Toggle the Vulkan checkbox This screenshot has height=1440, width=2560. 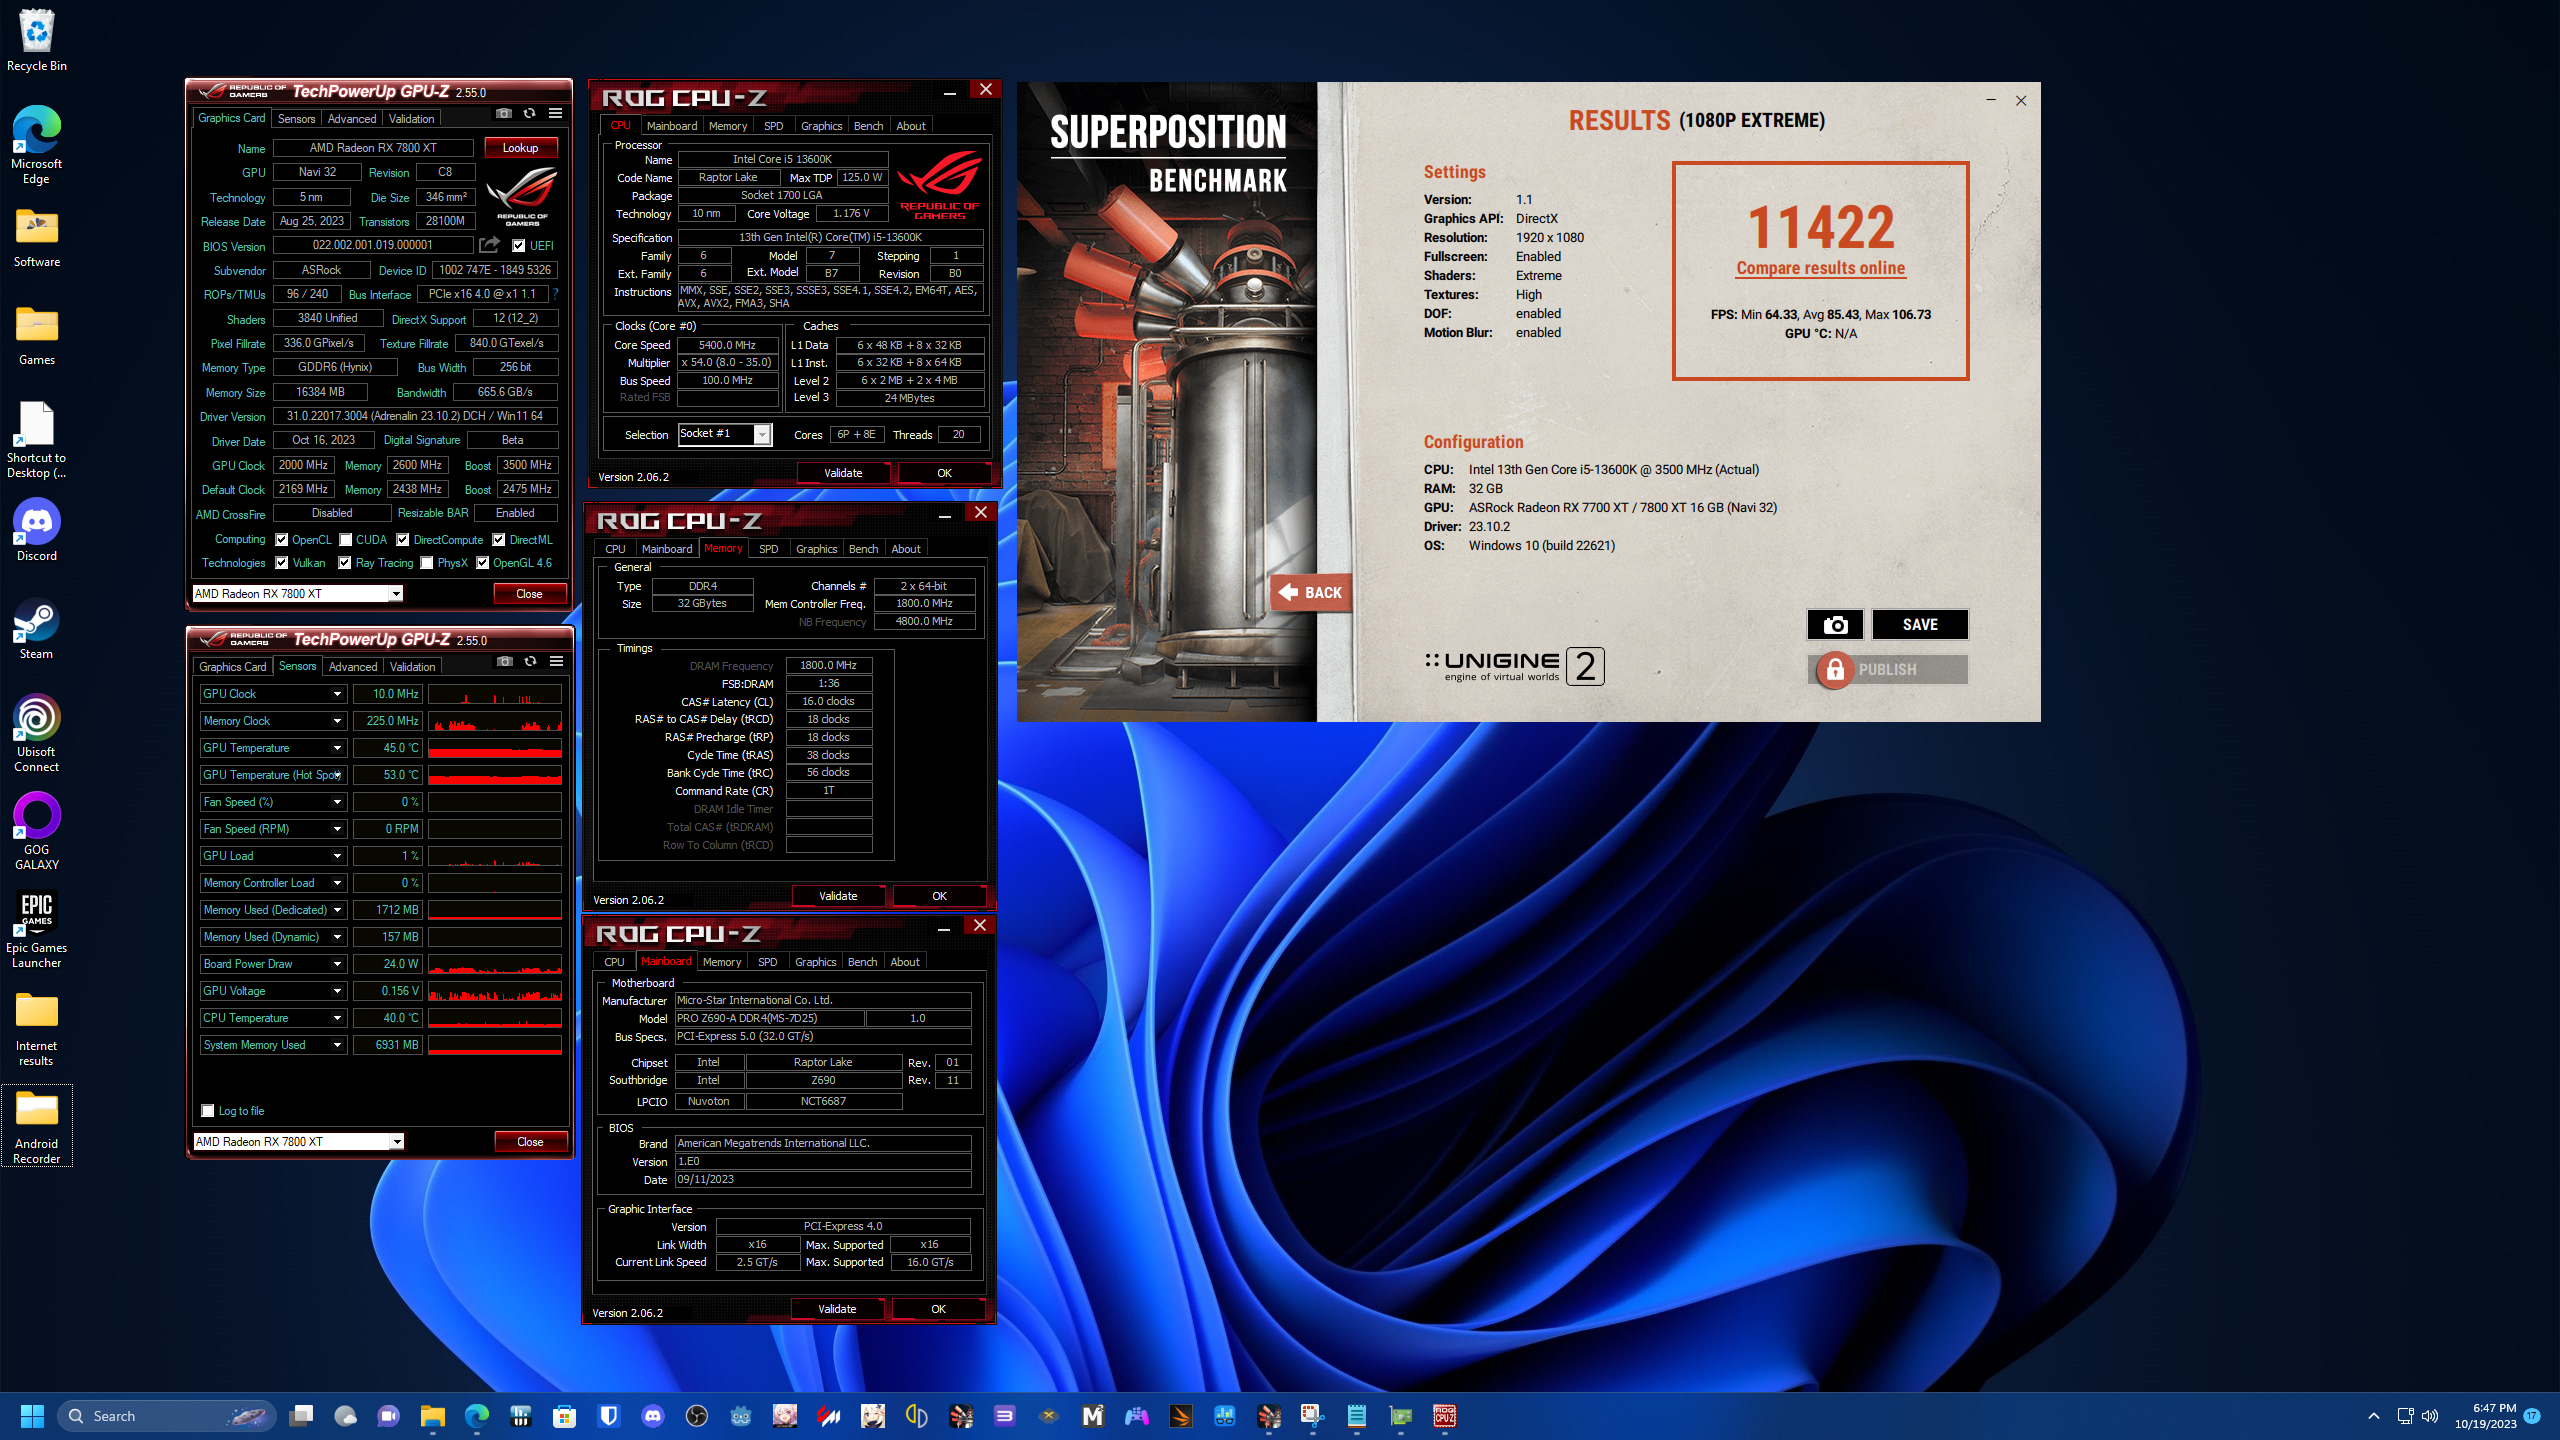pos(282,563)
